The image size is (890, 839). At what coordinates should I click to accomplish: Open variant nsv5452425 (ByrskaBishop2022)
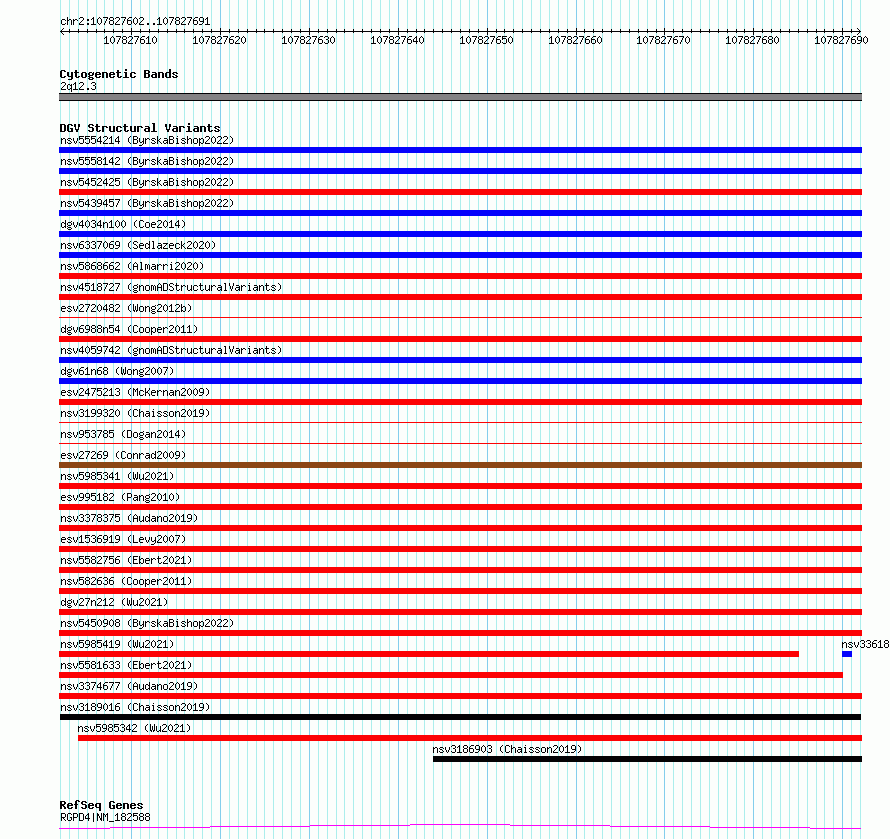(147, 182)
